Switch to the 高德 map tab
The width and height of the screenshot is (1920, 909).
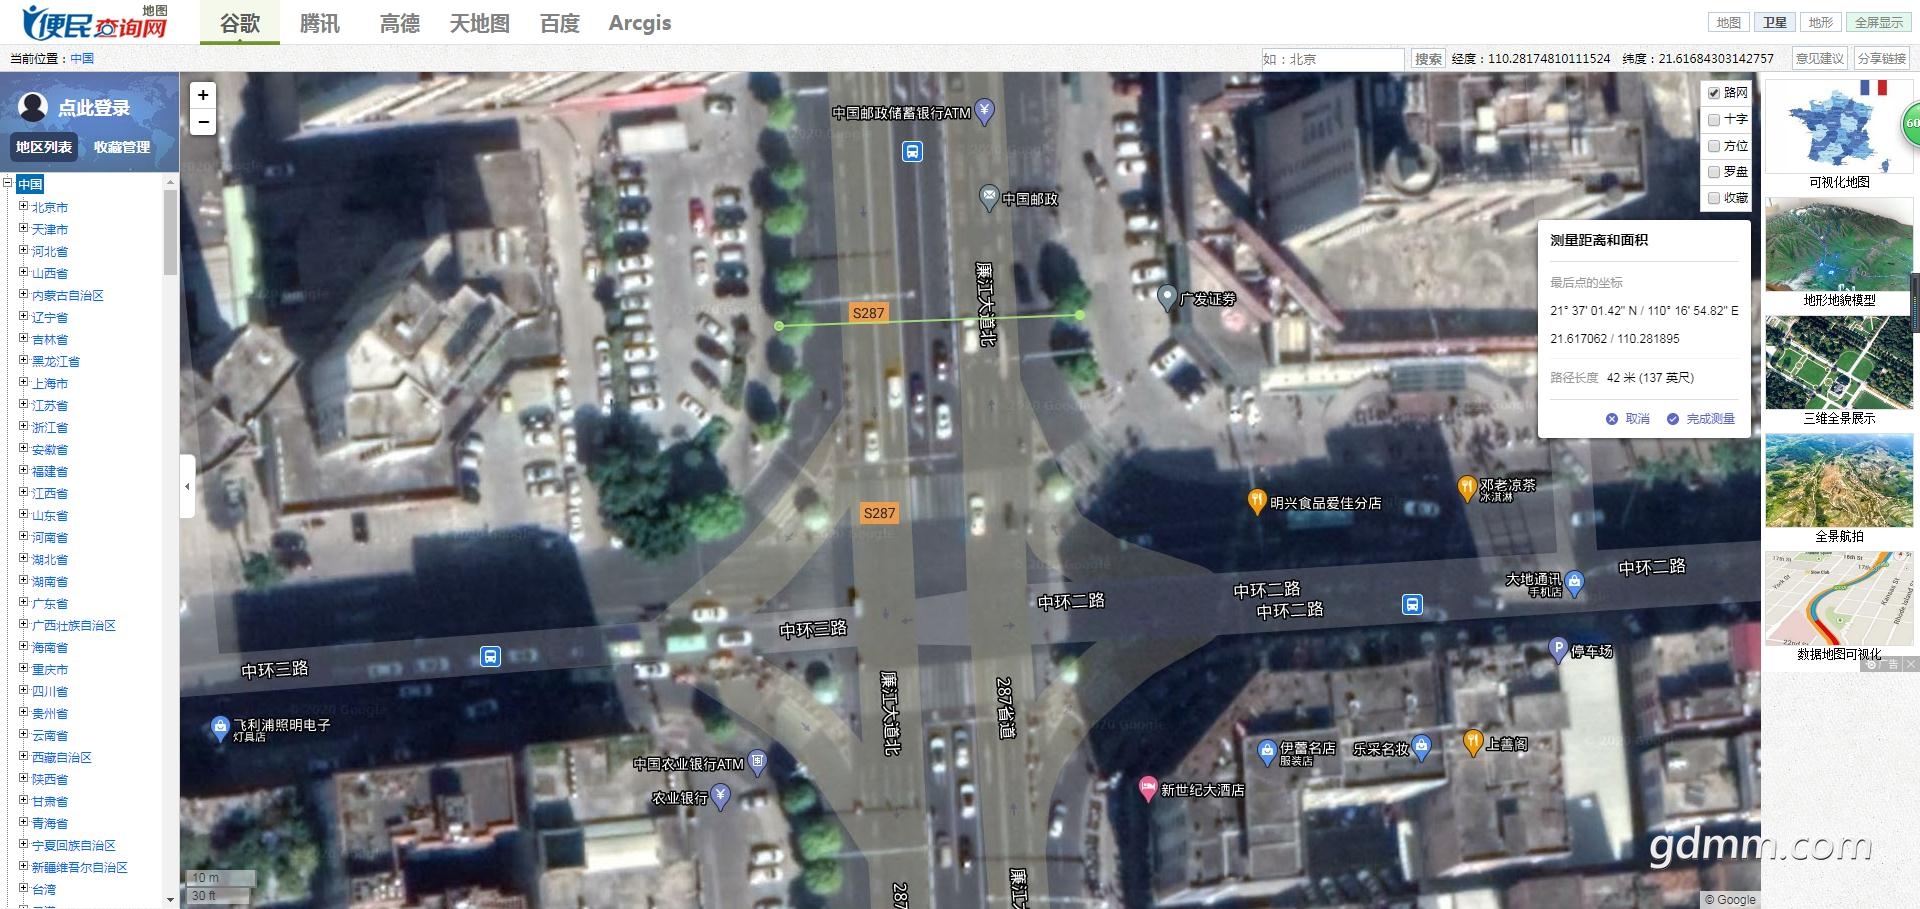click(400, 23)
